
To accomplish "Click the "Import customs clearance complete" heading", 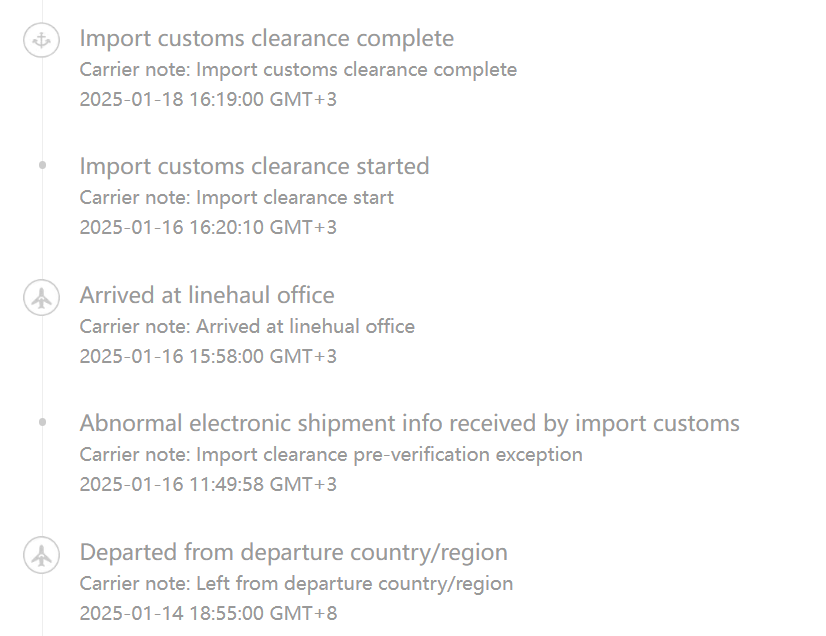I will (266, 39).
